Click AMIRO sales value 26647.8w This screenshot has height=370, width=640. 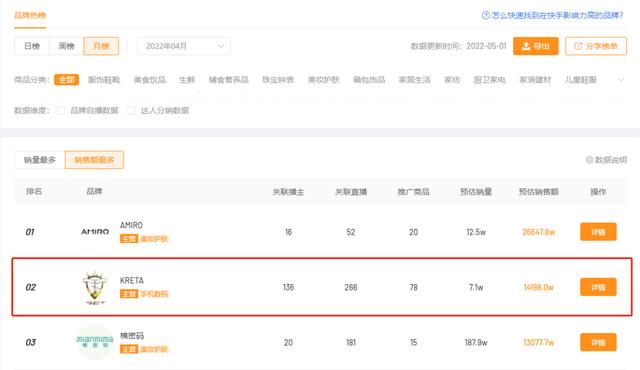click(x=539, y=232)
